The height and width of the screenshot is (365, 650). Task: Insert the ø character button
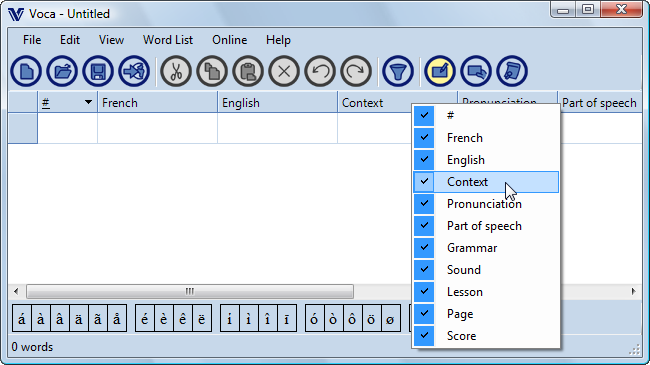(390, 318)
